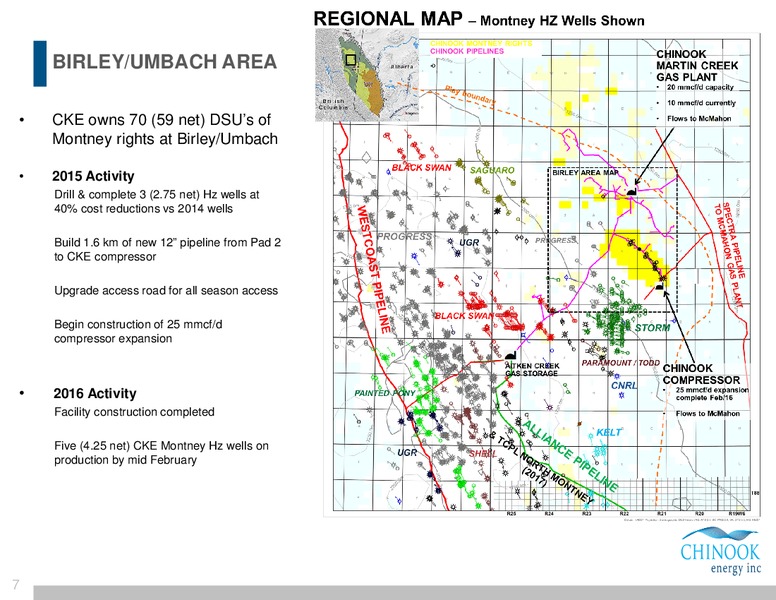Image resolution: width=776 pixels, height=600 pixels.
Task: Click the "CNRL" operator label
Action: pyautogui.click(x=624, y=385)
